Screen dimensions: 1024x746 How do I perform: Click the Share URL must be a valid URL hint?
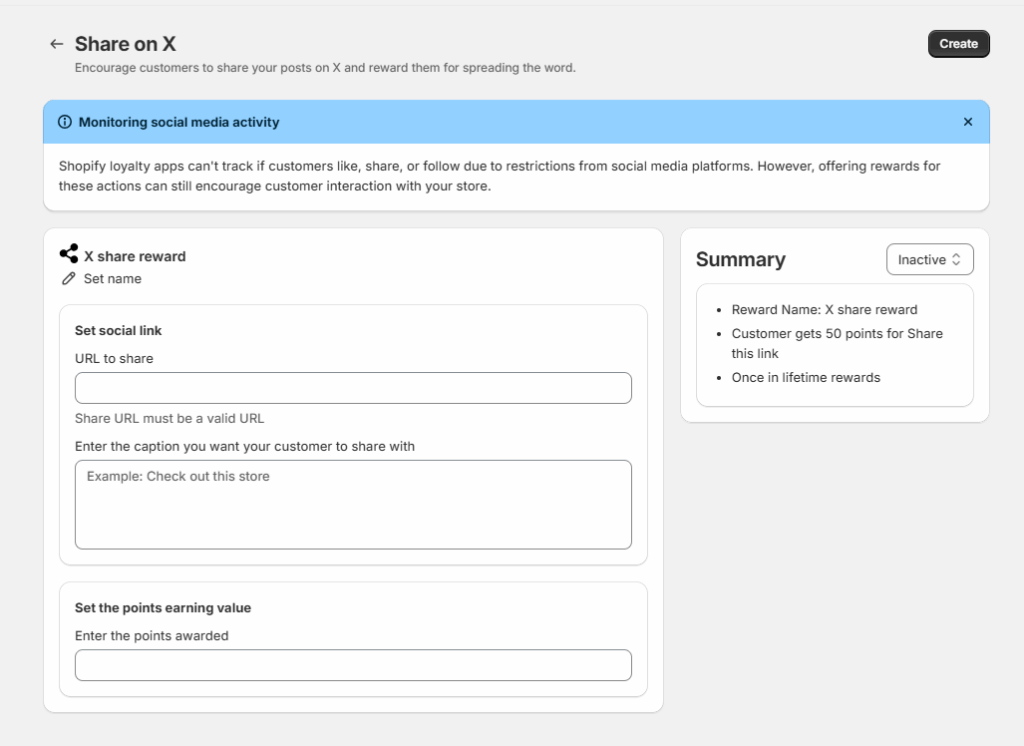pos(170,418)
